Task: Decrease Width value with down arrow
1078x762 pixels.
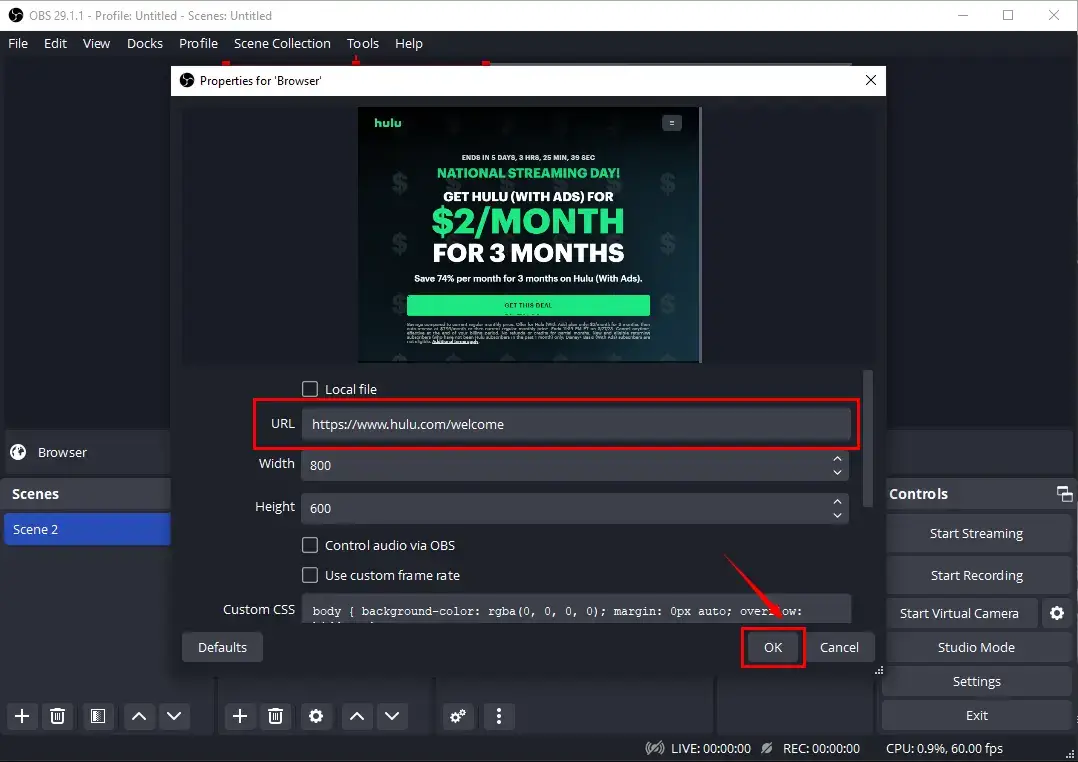Action: [x=837, y=472]
